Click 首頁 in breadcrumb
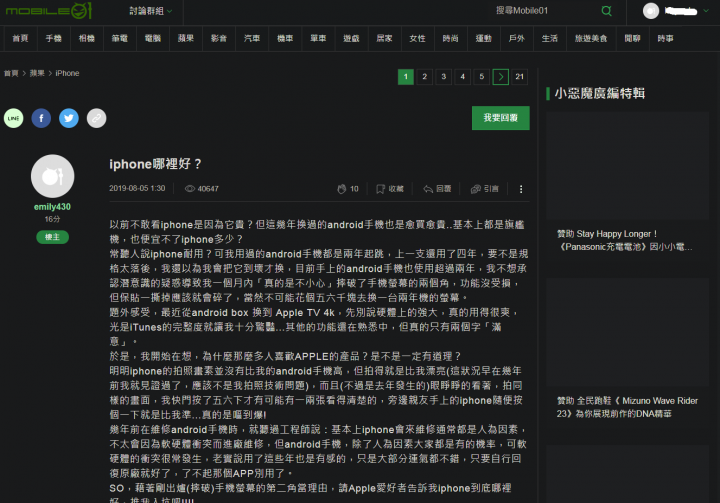720x503 pixels. point(11,73)
